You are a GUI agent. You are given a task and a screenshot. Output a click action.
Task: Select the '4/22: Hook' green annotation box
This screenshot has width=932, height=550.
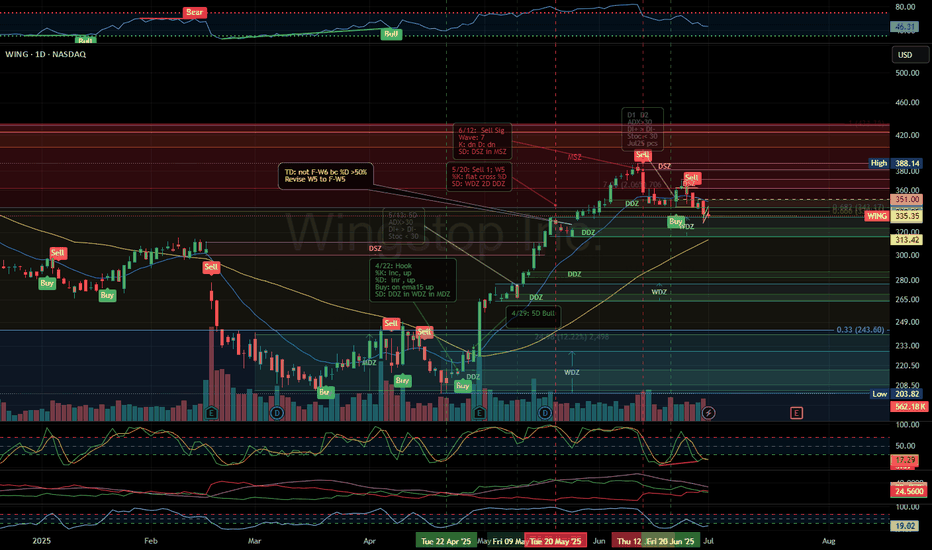[413, 280]
